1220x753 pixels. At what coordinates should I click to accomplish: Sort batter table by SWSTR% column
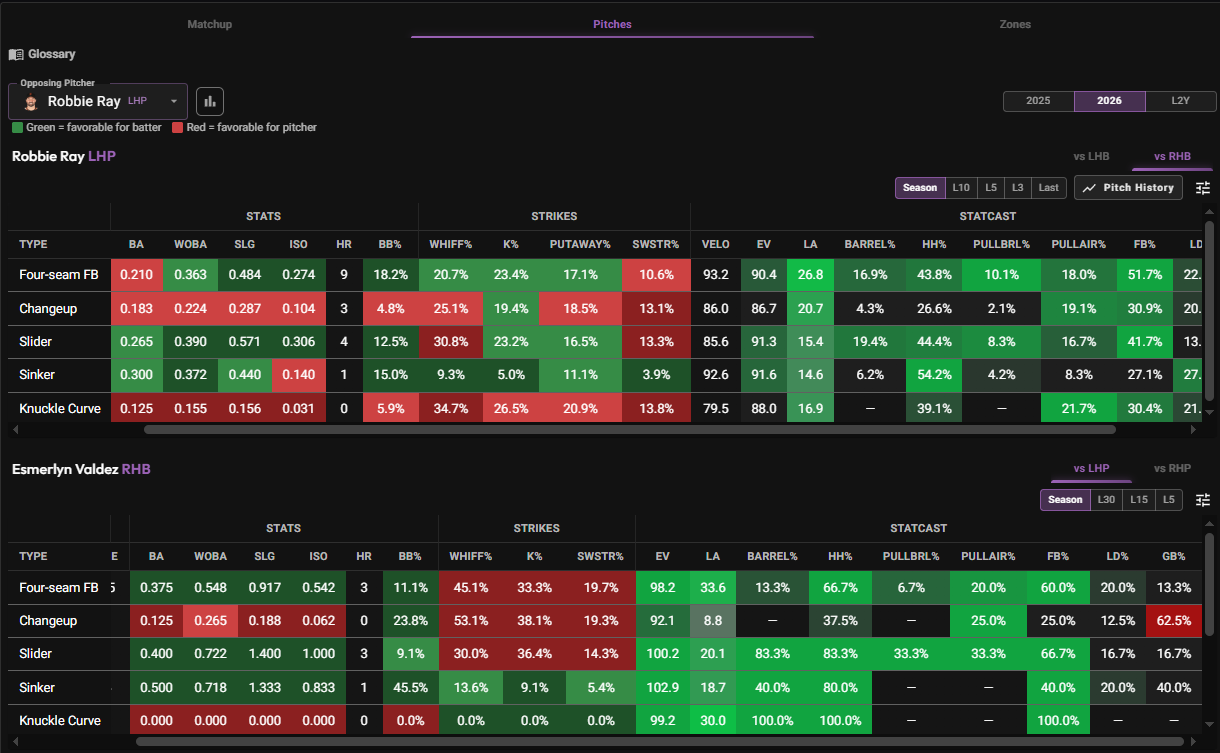coord(600,556)
